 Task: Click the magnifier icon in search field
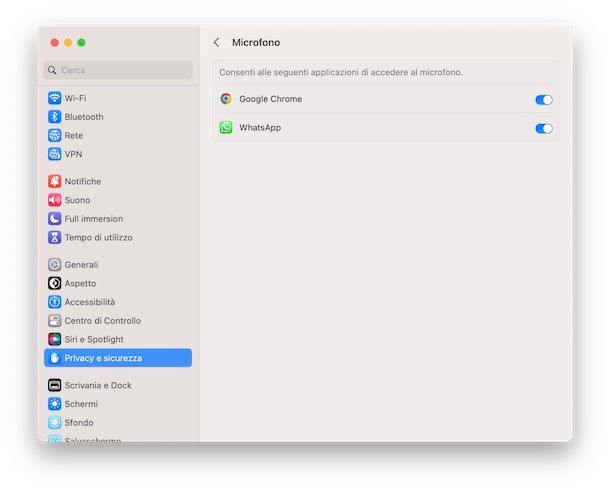(x=52, y=70)
